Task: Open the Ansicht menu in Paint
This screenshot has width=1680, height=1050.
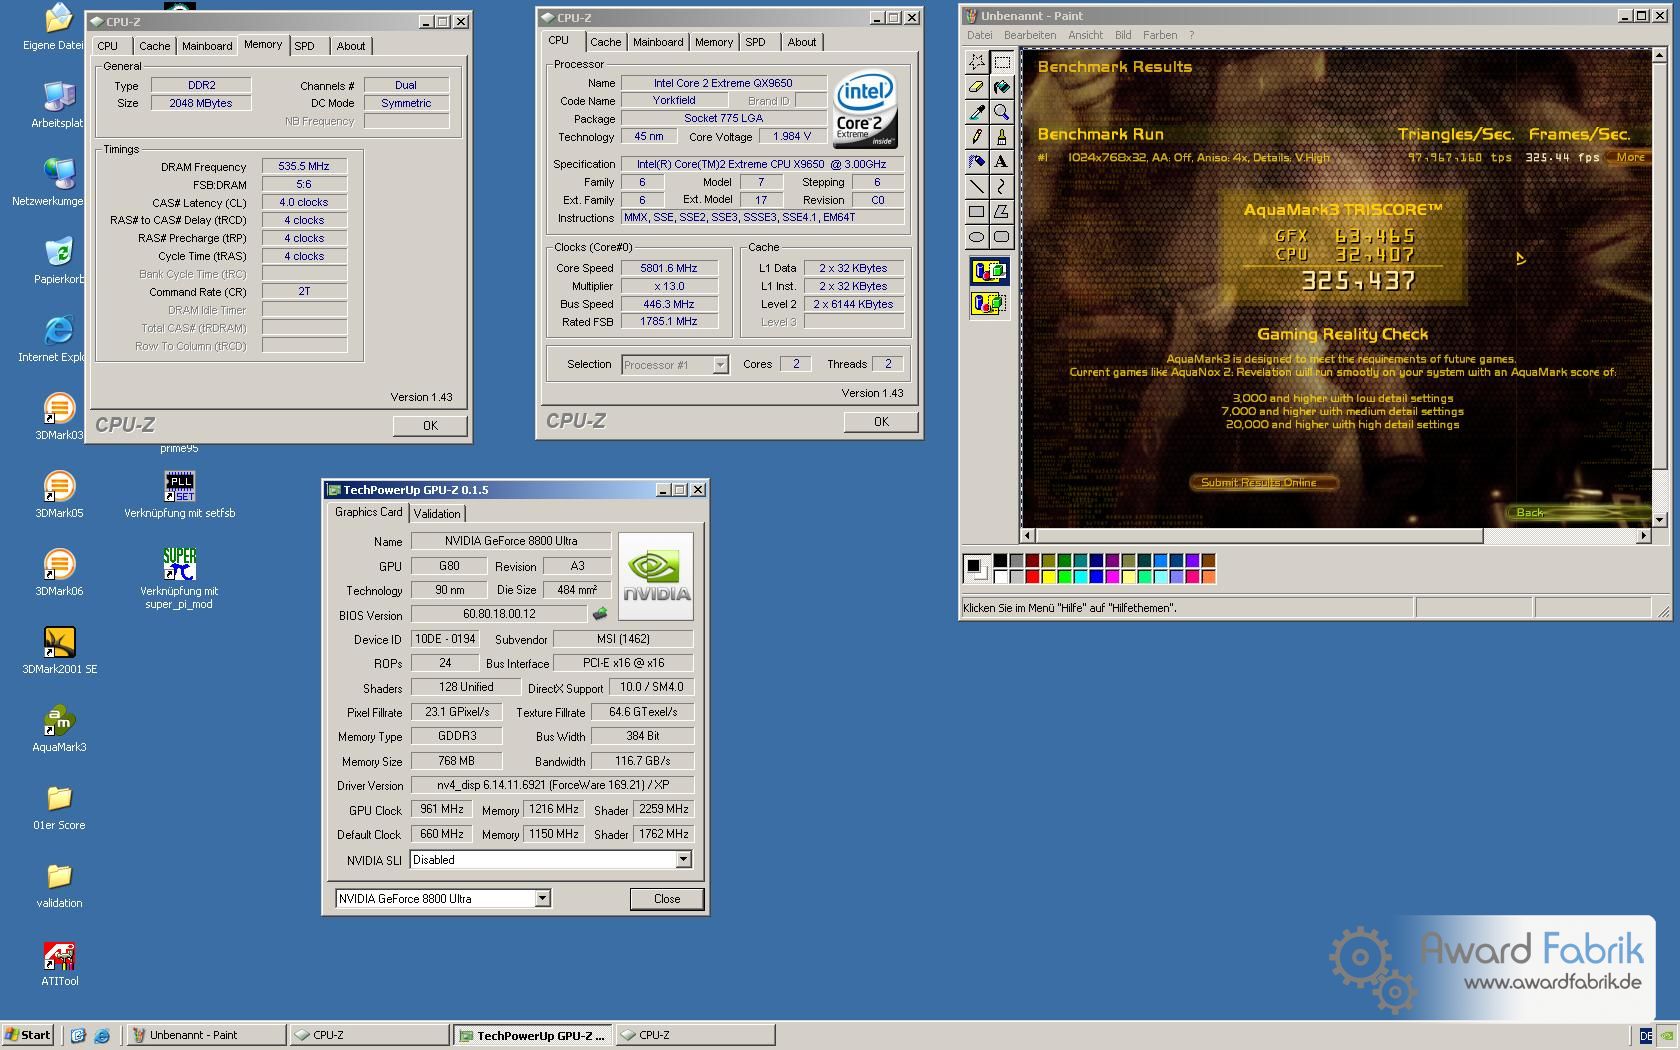Action: click(1085, 35)
